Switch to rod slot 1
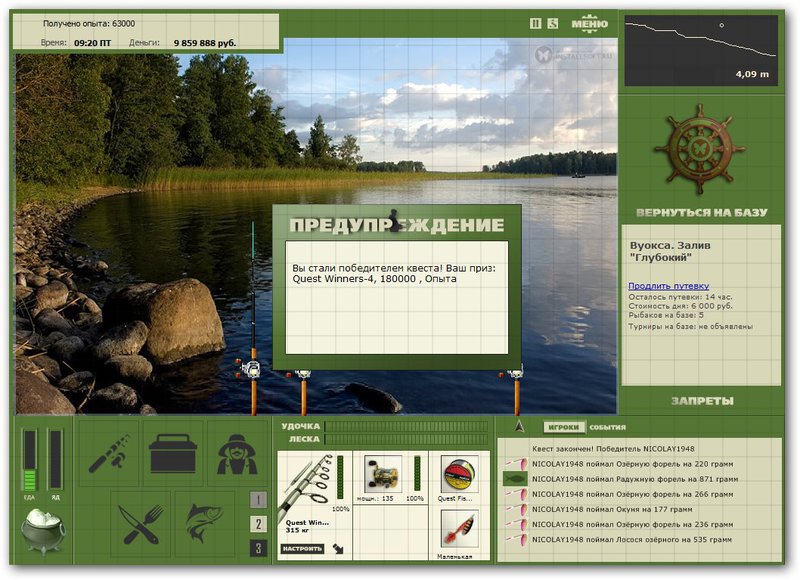This screenshot has height=580, width=800. (258, 500)
